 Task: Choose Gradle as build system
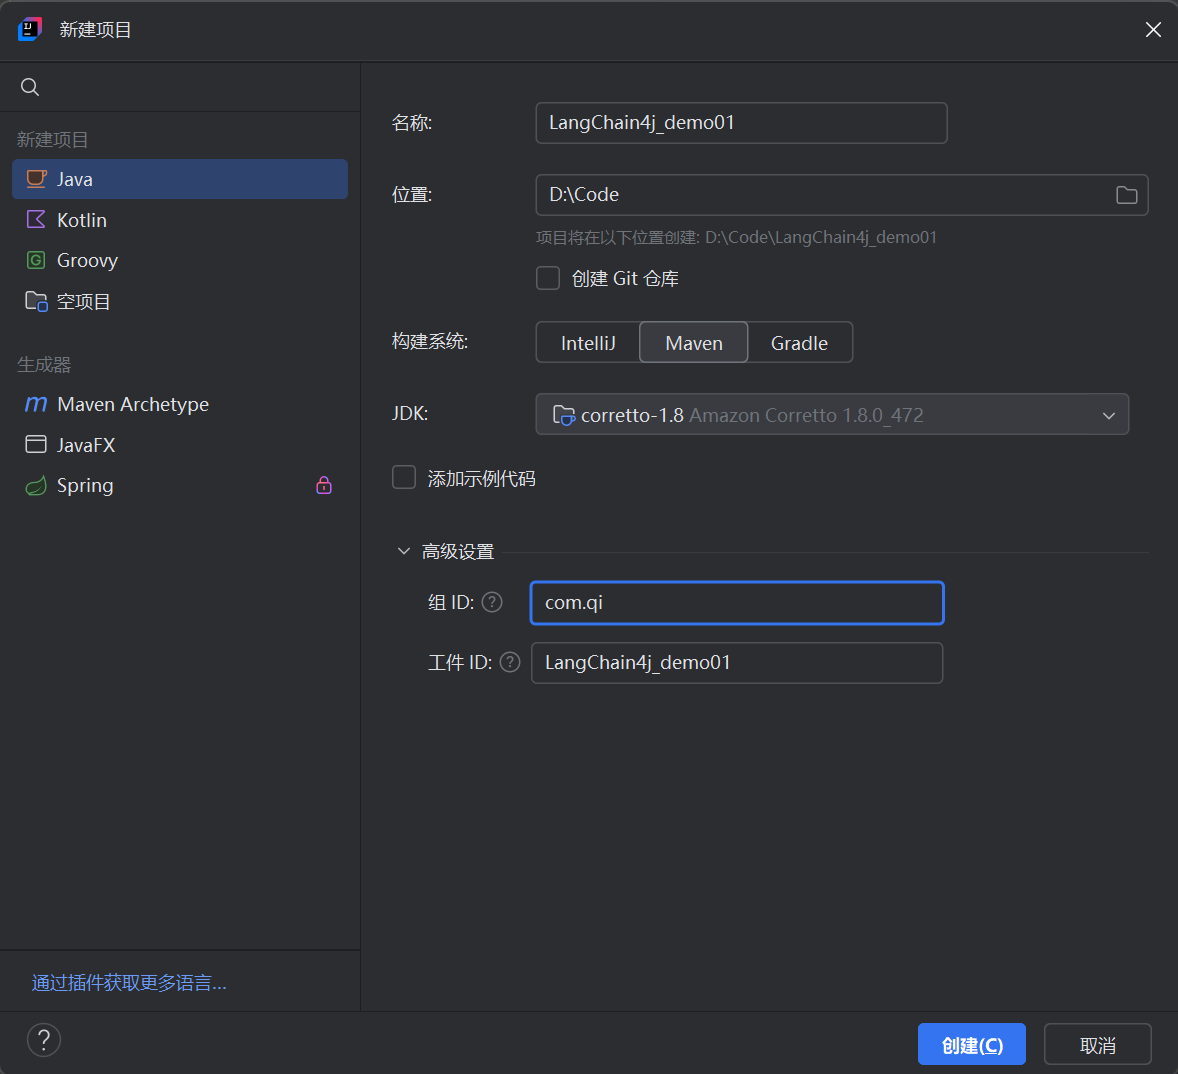pyautogui.click(x=799, y=342)
